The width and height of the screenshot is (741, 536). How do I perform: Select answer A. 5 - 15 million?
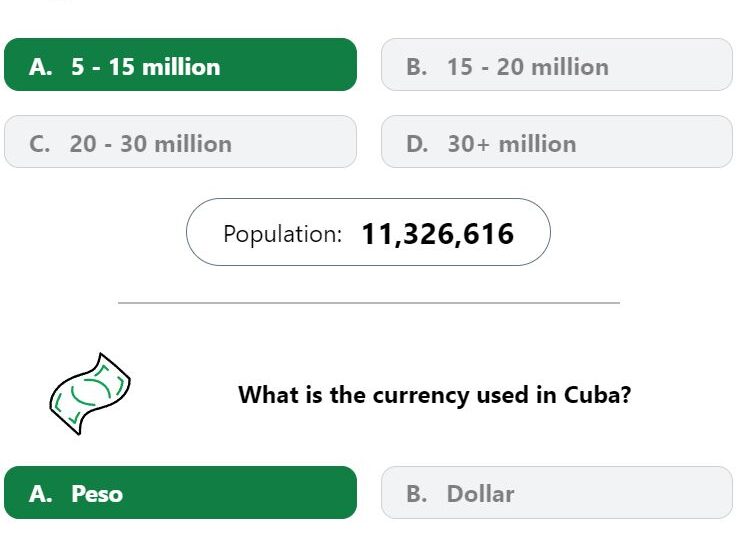pos(180,66)
